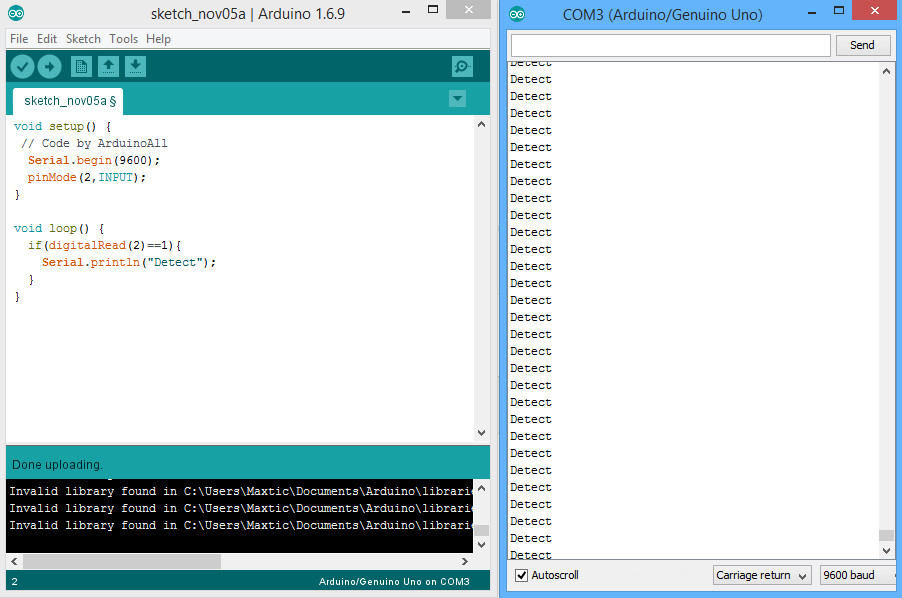
Task: Upload the sketch with the arrow icon
Action: coord(49,67)
